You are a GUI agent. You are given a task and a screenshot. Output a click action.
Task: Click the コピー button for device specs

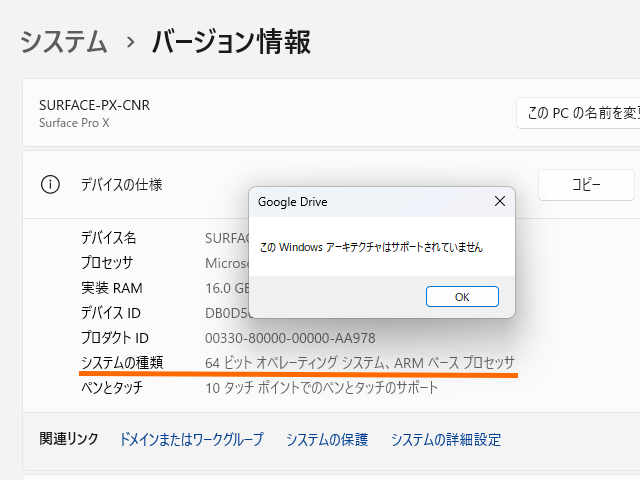tap(586, 185)
